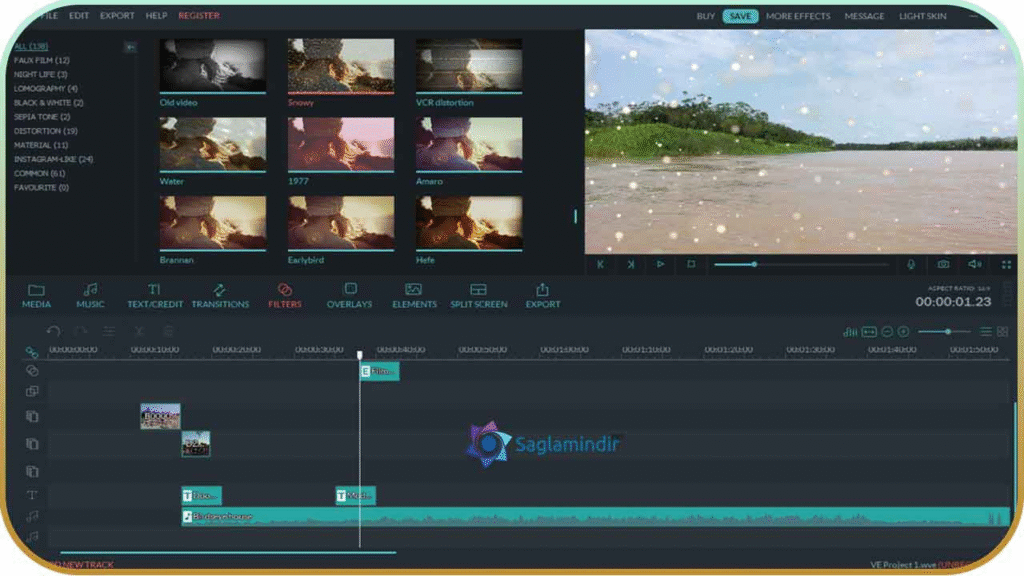Take a snapshot with the camera icon
1024x576 pixels.
pyautogui.click(x=941, y=264)
